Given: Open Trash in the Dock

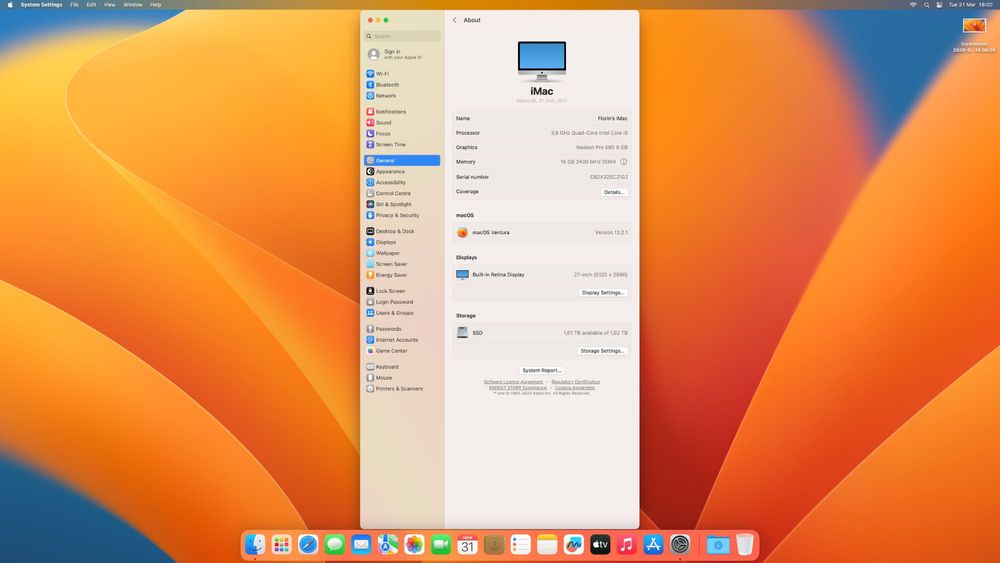Looking at the screenshot, I should click(x=744, y=545).
